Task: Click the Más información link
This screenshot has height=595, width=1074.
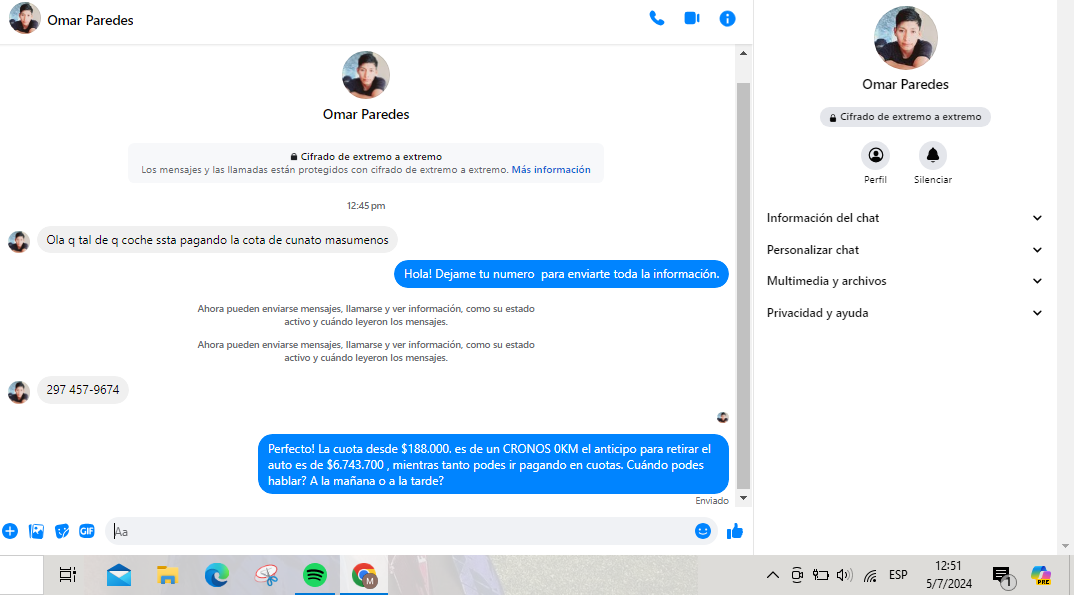Action: (x=551, y=170)
